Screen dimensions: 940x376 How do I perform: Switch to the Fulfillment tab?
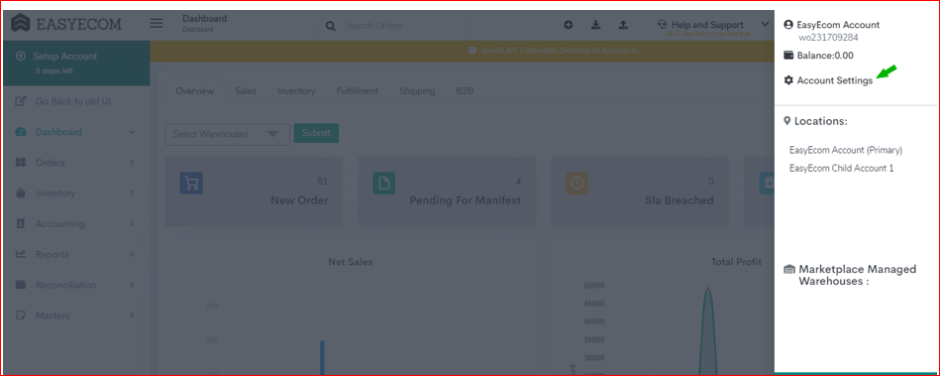[357, 91]
